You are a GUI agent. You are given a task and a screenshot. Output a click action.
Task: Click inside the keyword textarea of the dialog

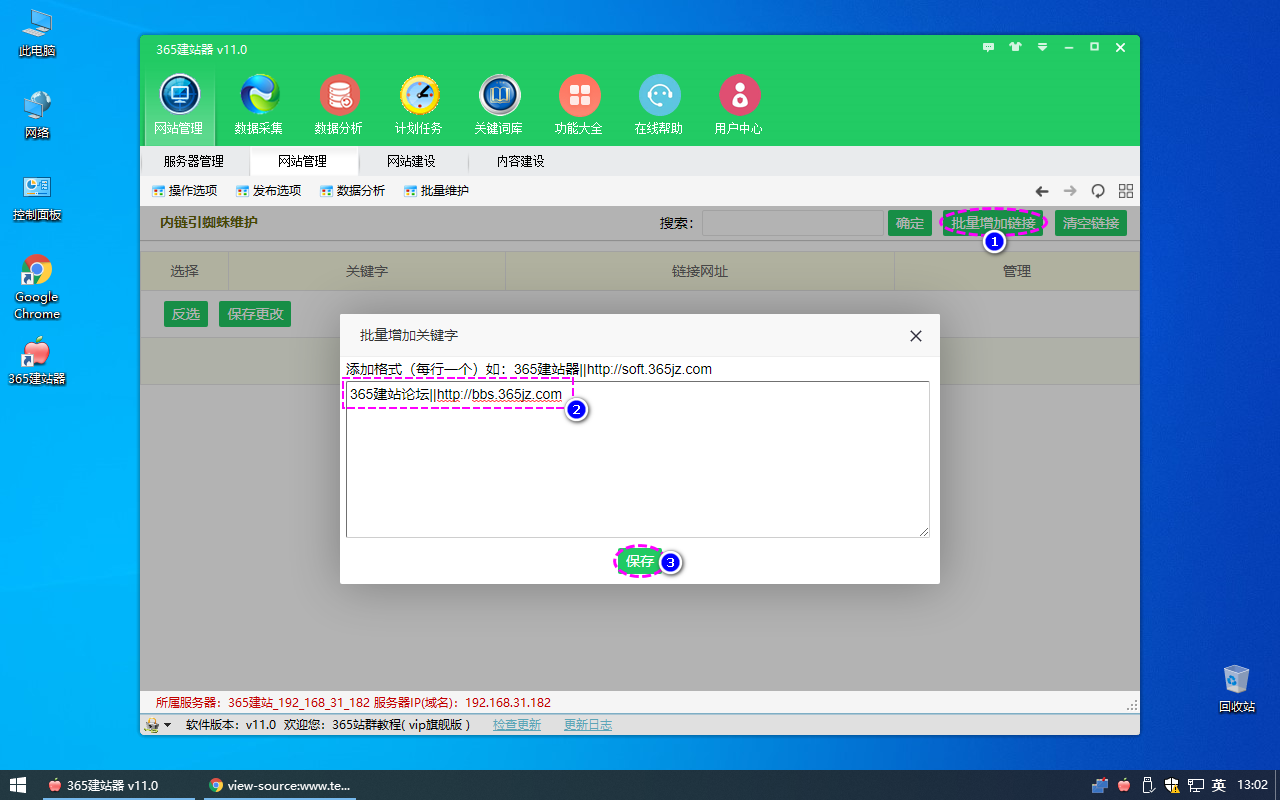click(638, 459)
